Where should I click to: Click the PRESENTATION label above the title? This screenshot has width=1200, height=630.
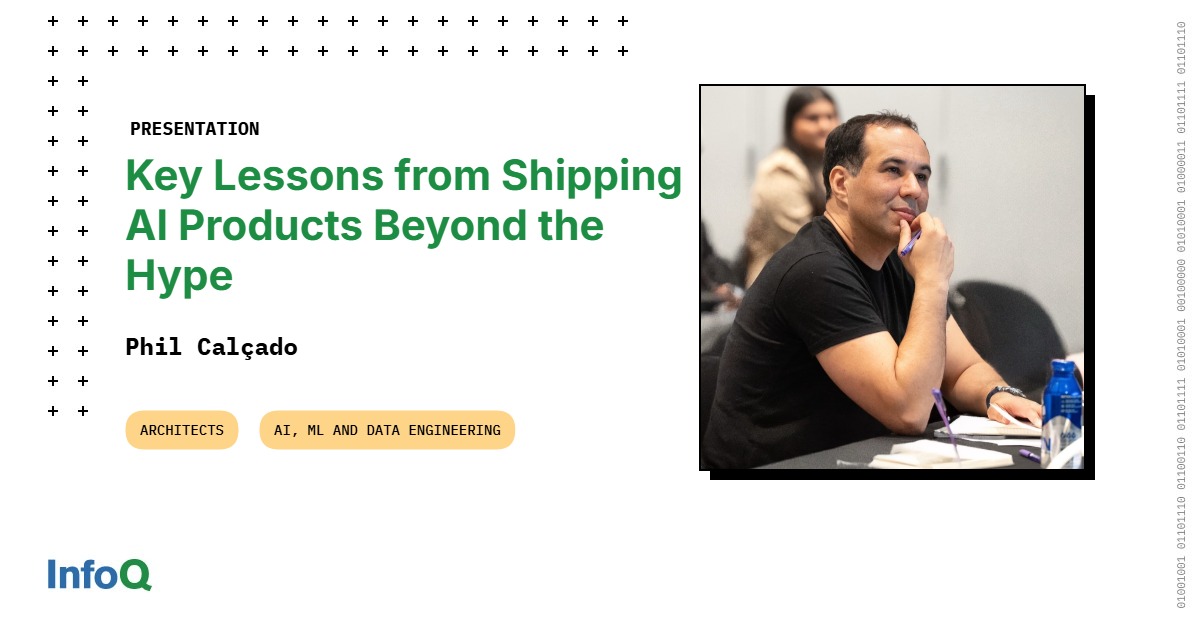coord(194,129)
